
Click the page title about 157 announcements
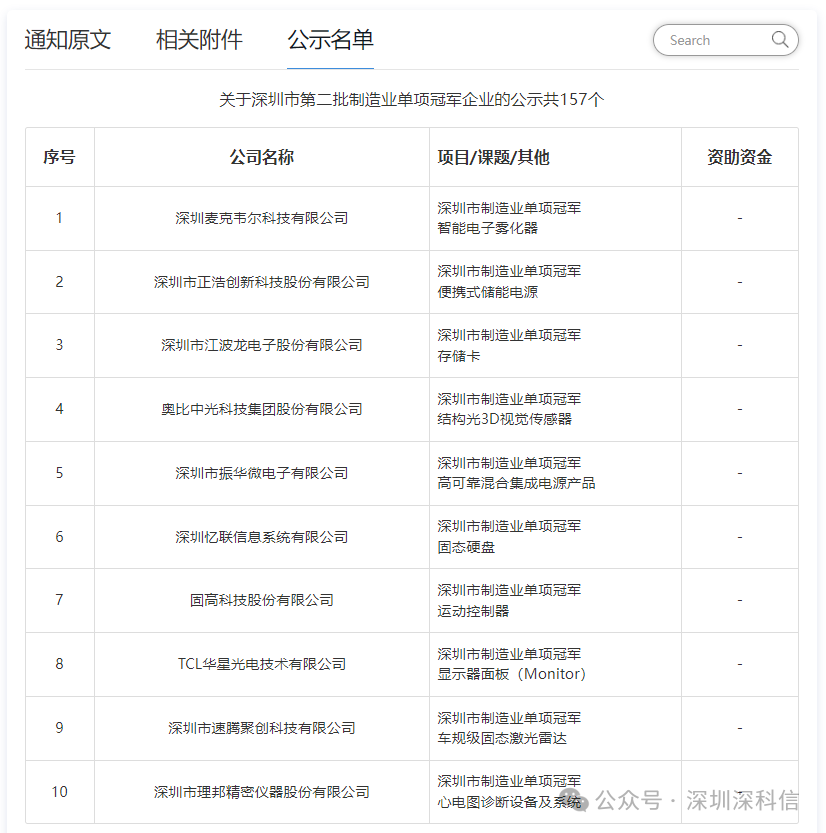tap(412, 99)
